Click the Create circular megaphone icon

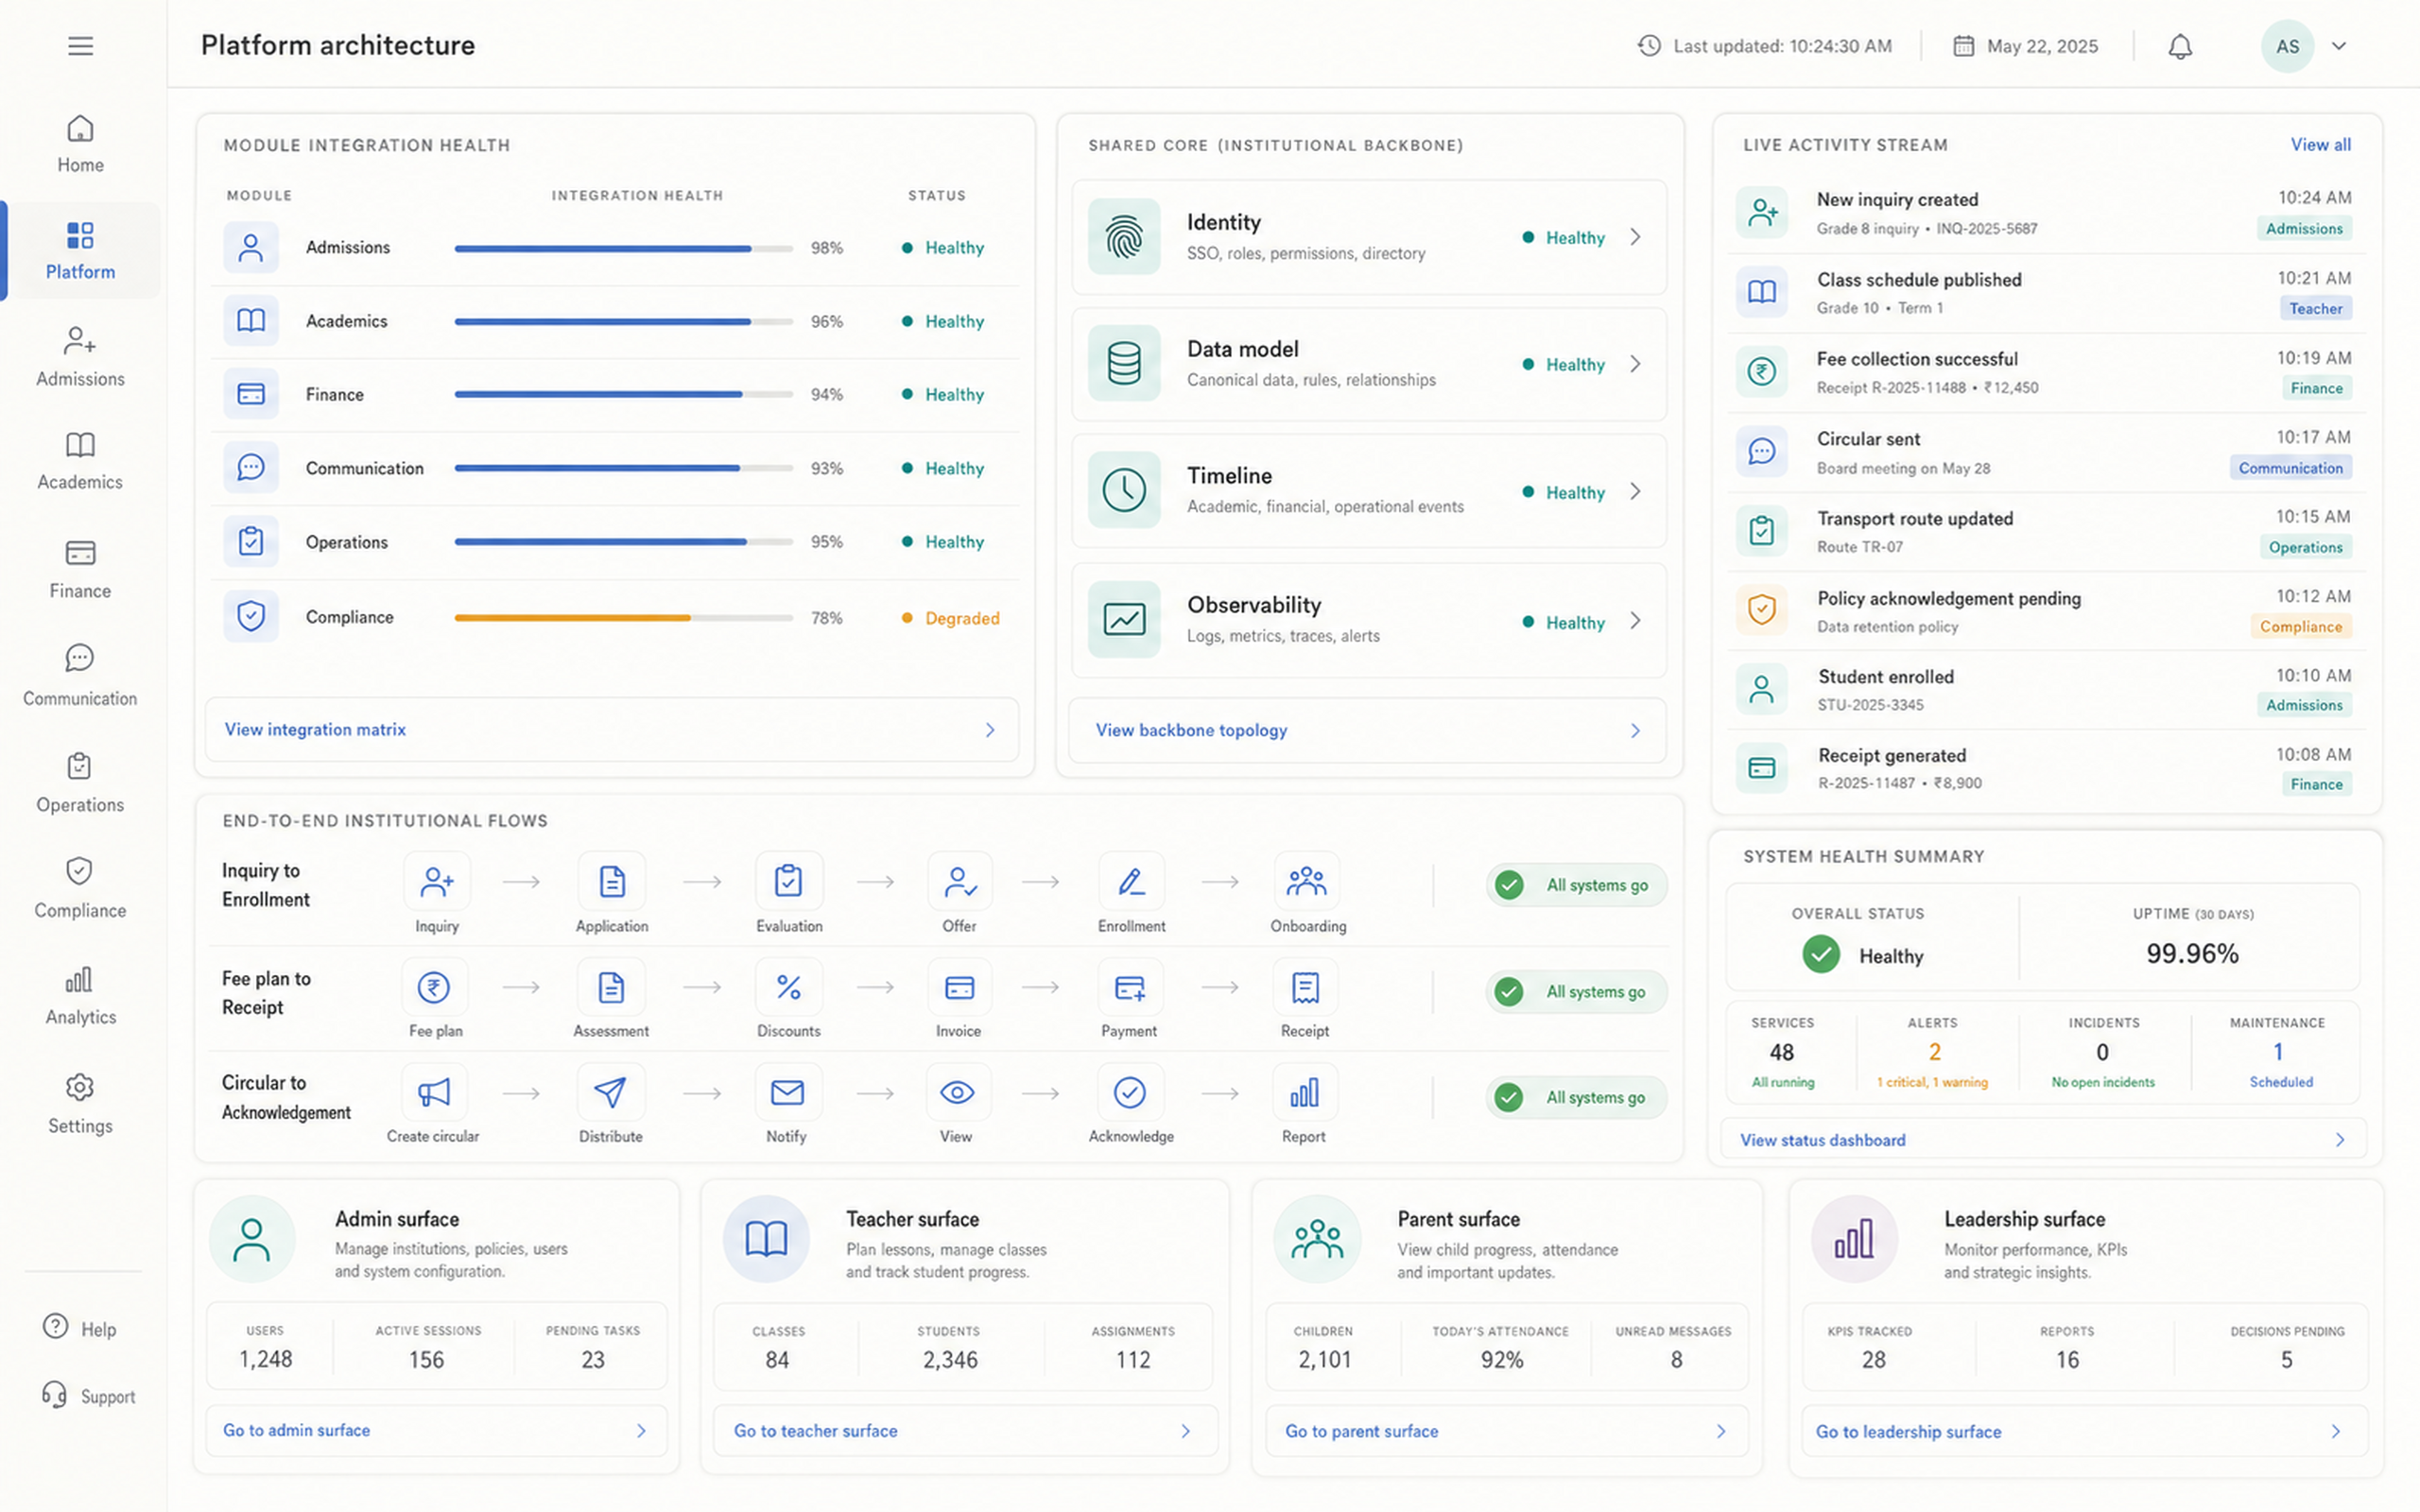(434, 1093)
